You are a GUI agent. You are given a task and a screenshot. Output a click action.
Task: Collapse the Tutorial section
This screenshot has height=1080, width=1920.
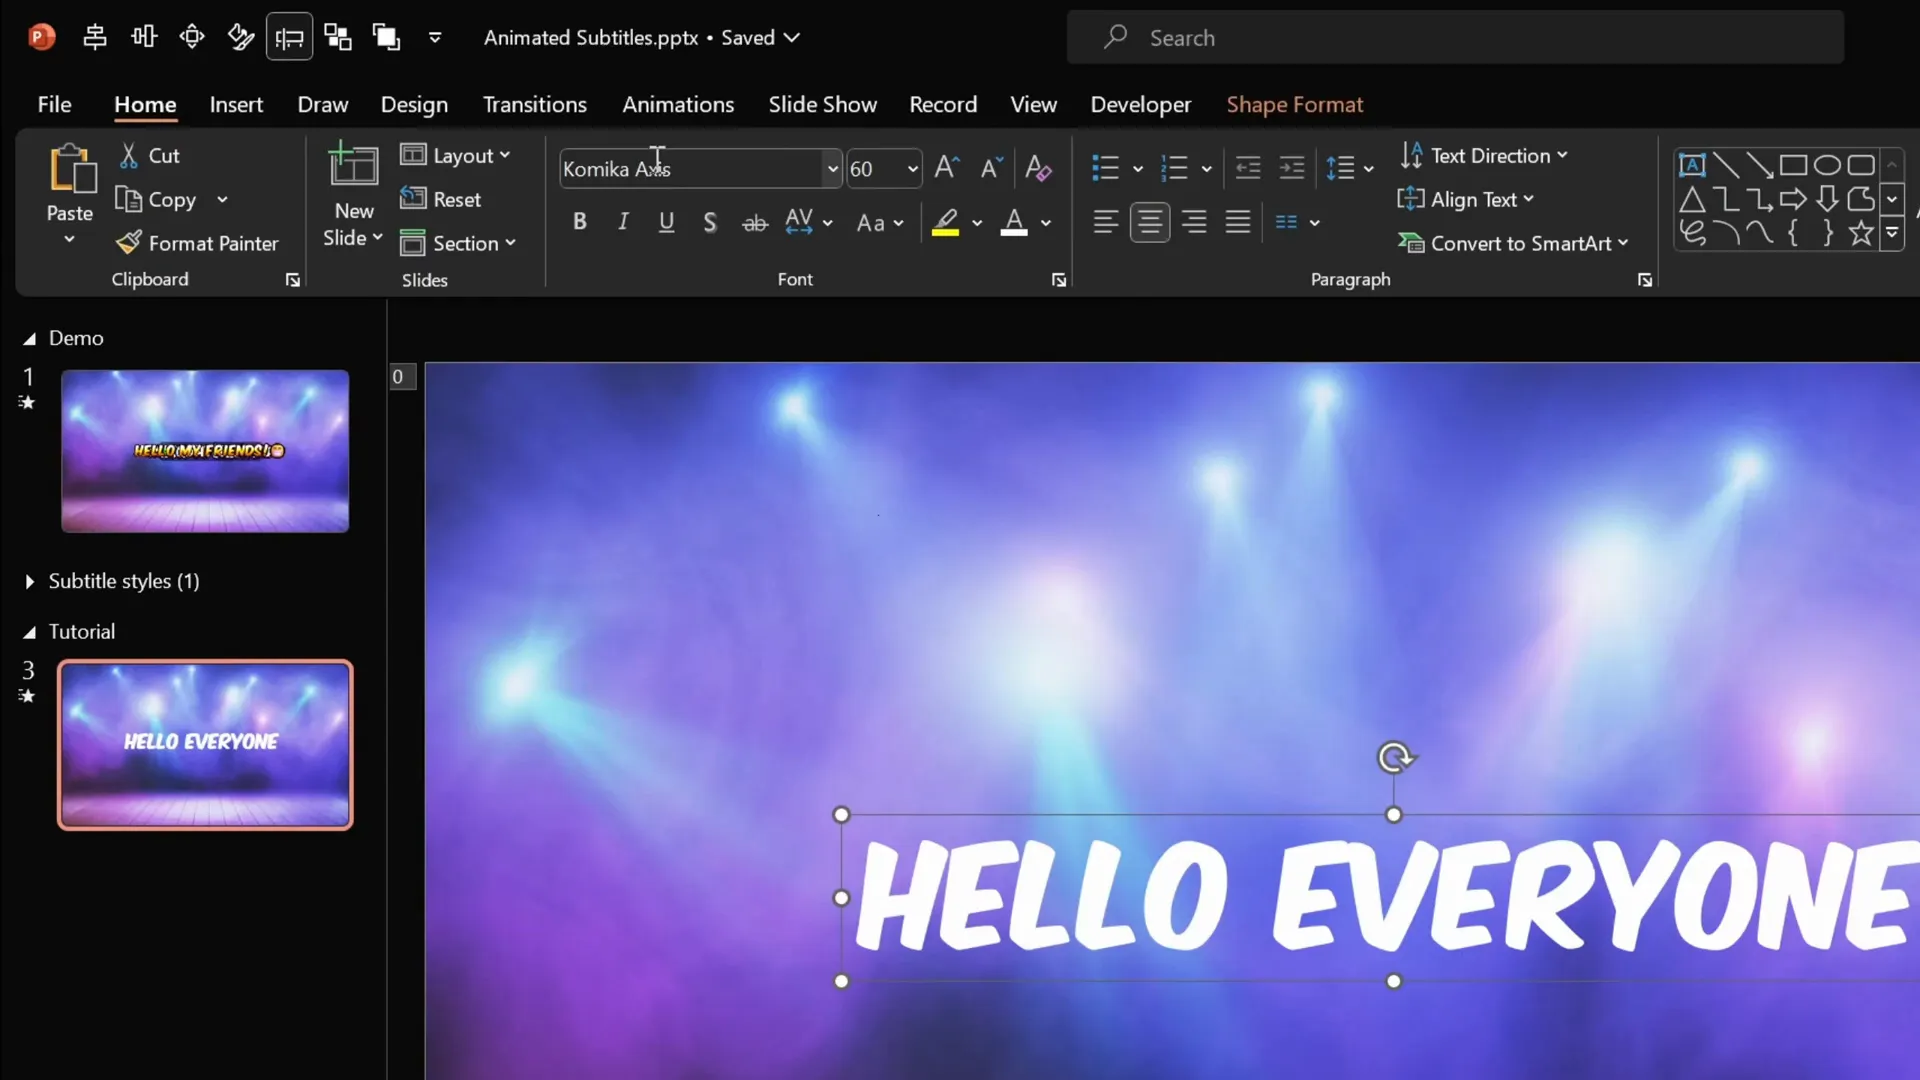click(29, 632)
